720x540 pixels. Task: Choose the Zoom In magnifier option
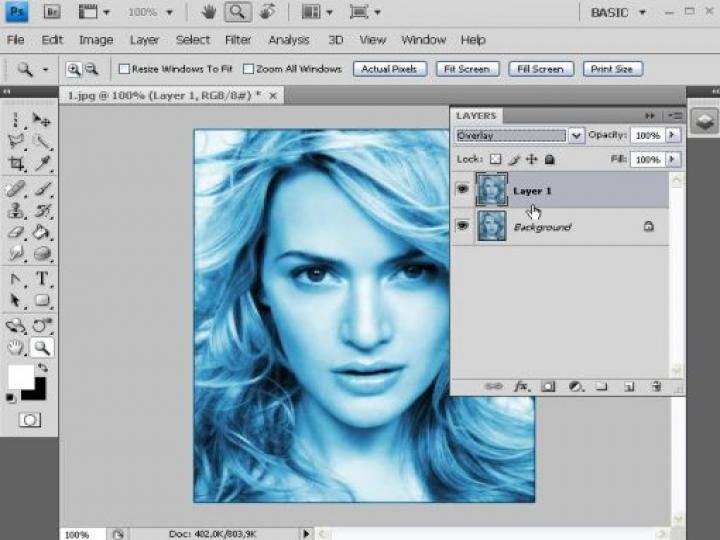(73, 69)
